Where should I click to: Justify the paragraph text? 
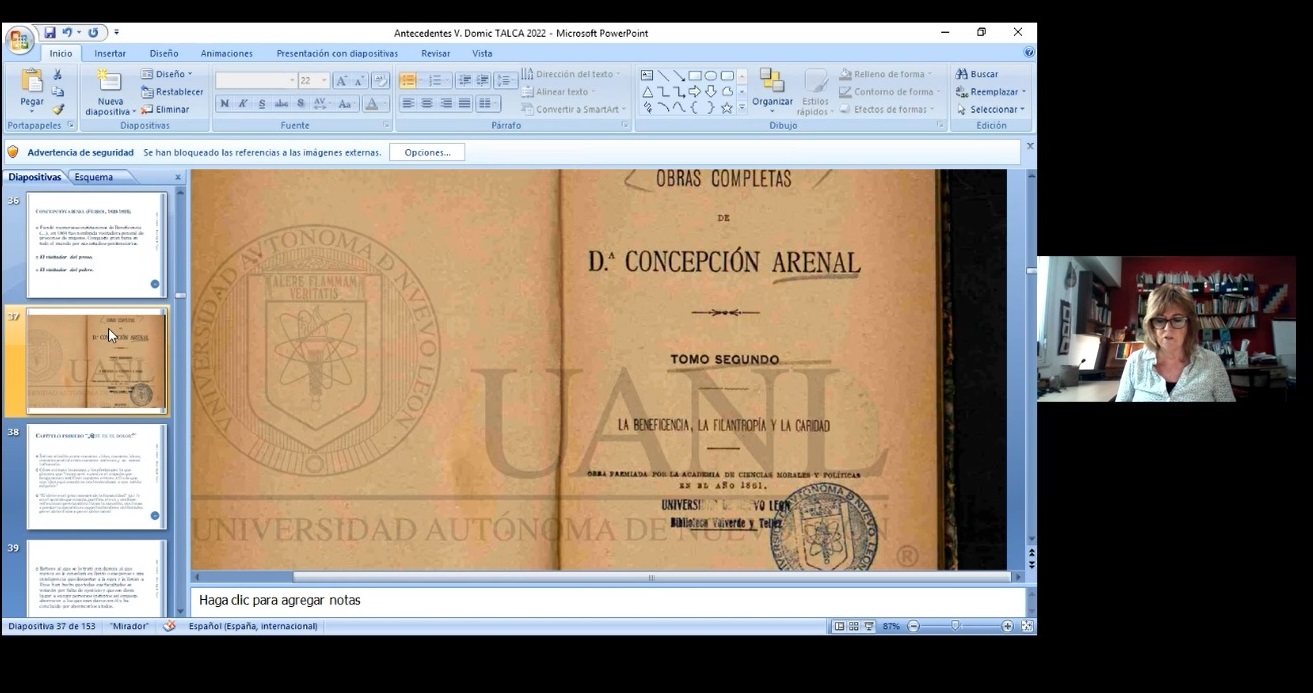[x=465, y=104]
